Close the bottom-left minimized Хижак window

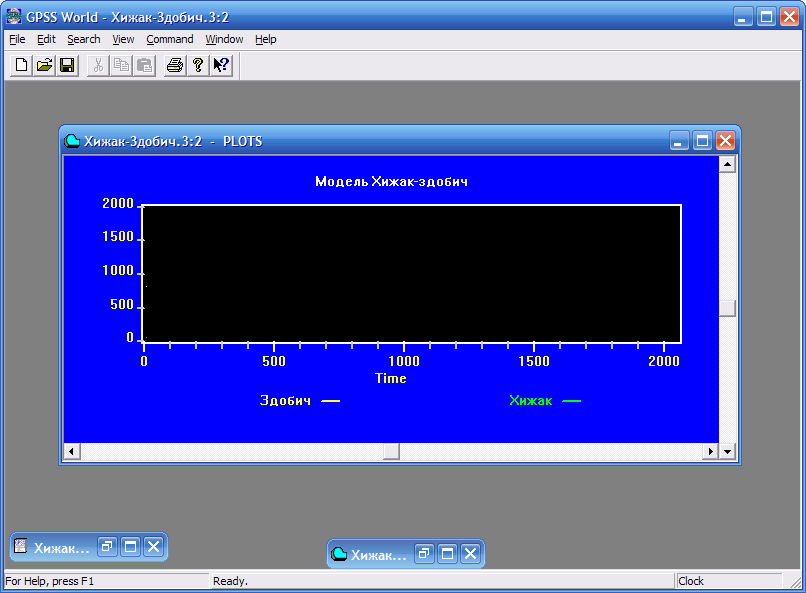(x=154, y=546)
